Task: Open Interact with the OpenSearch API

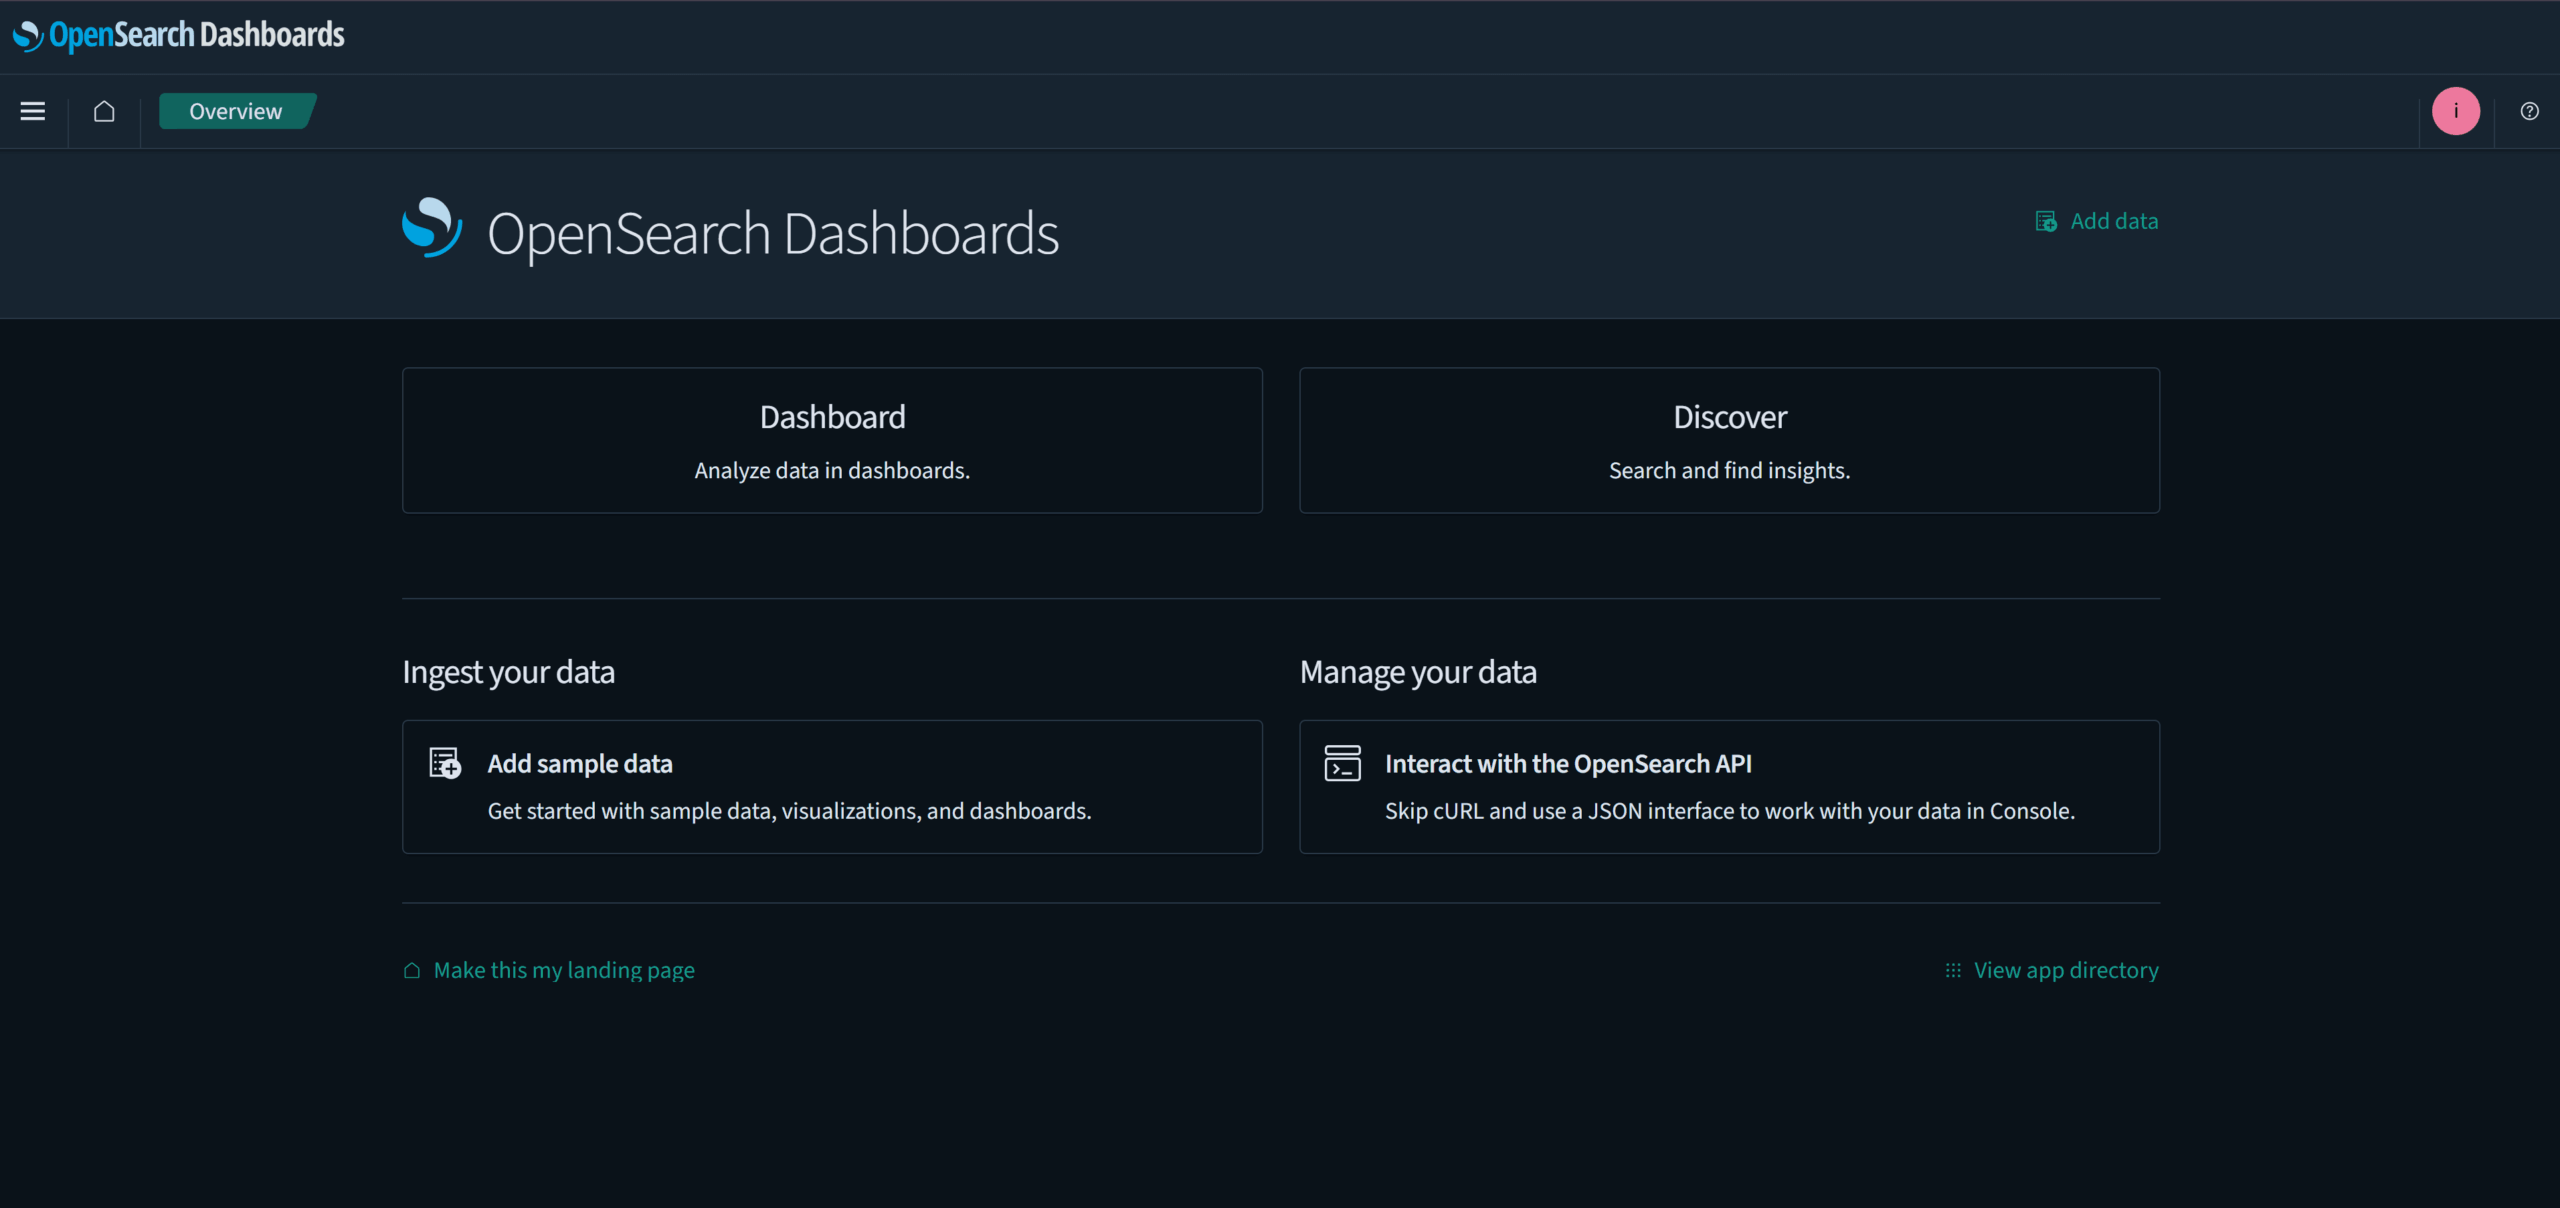Action: click(1729, 787)
